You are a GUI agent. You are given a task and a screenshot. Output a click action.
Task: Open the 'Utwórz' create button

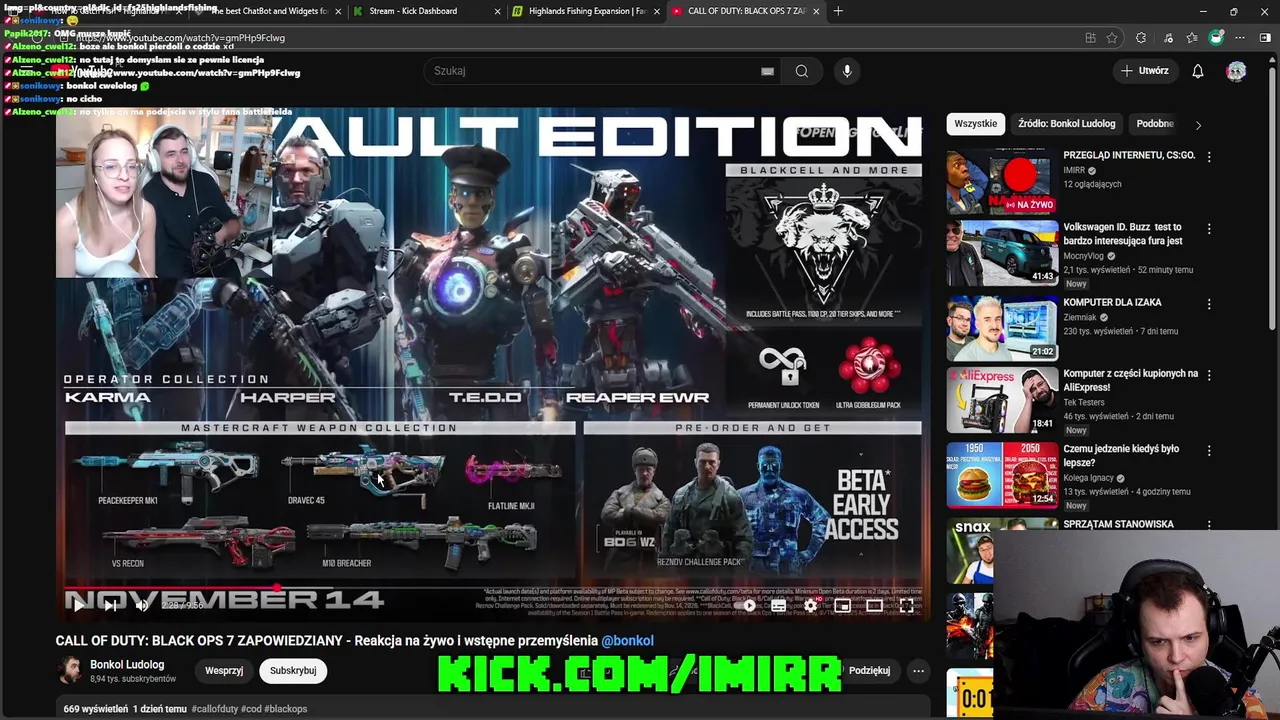pyautogui.click(x=1145, y=71)
